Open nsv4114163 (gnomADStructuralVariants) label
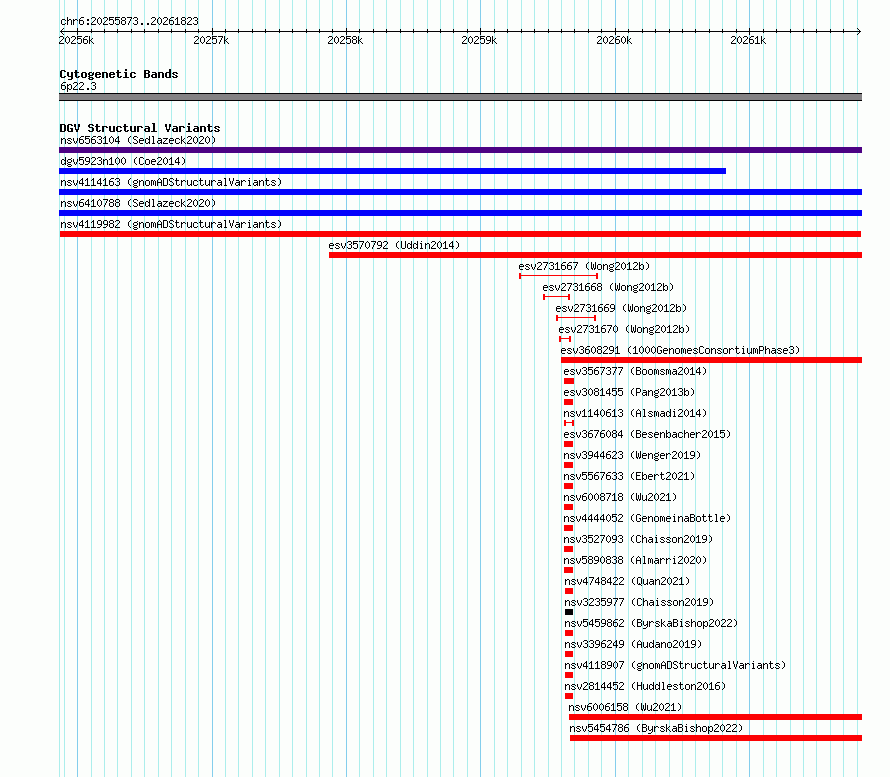 (x=171, y=182)
